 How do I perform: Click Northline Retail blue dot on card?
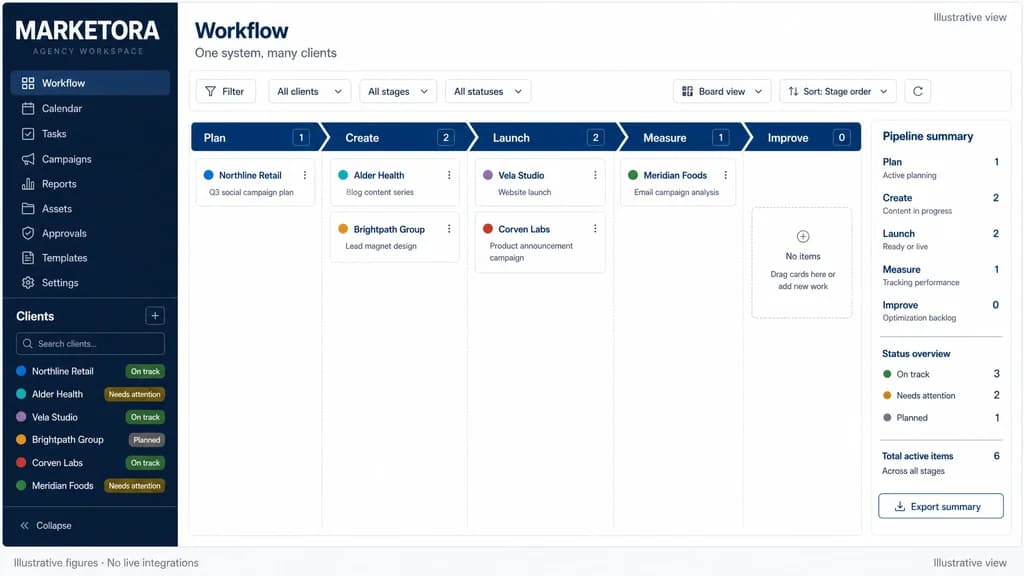pos(208,175)
